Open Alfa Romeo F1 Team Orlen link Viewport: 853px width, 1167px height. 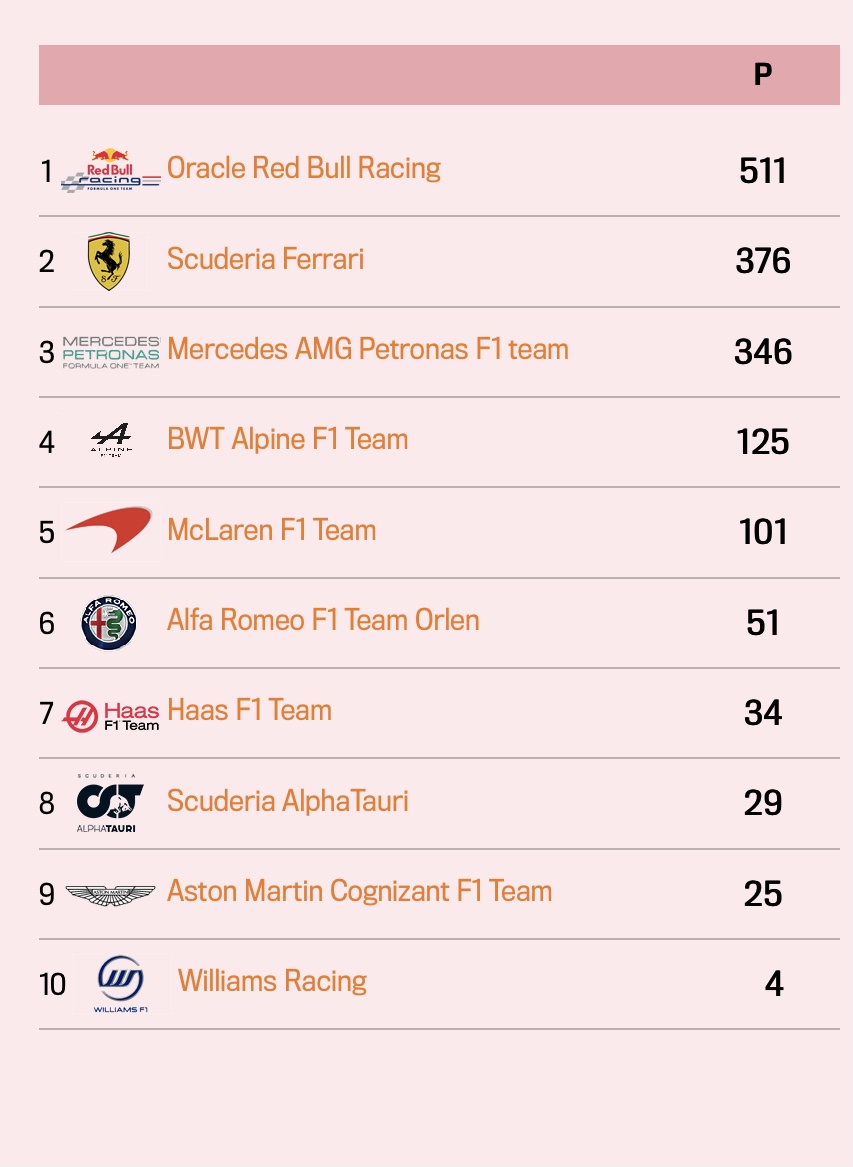click(323, 620)
